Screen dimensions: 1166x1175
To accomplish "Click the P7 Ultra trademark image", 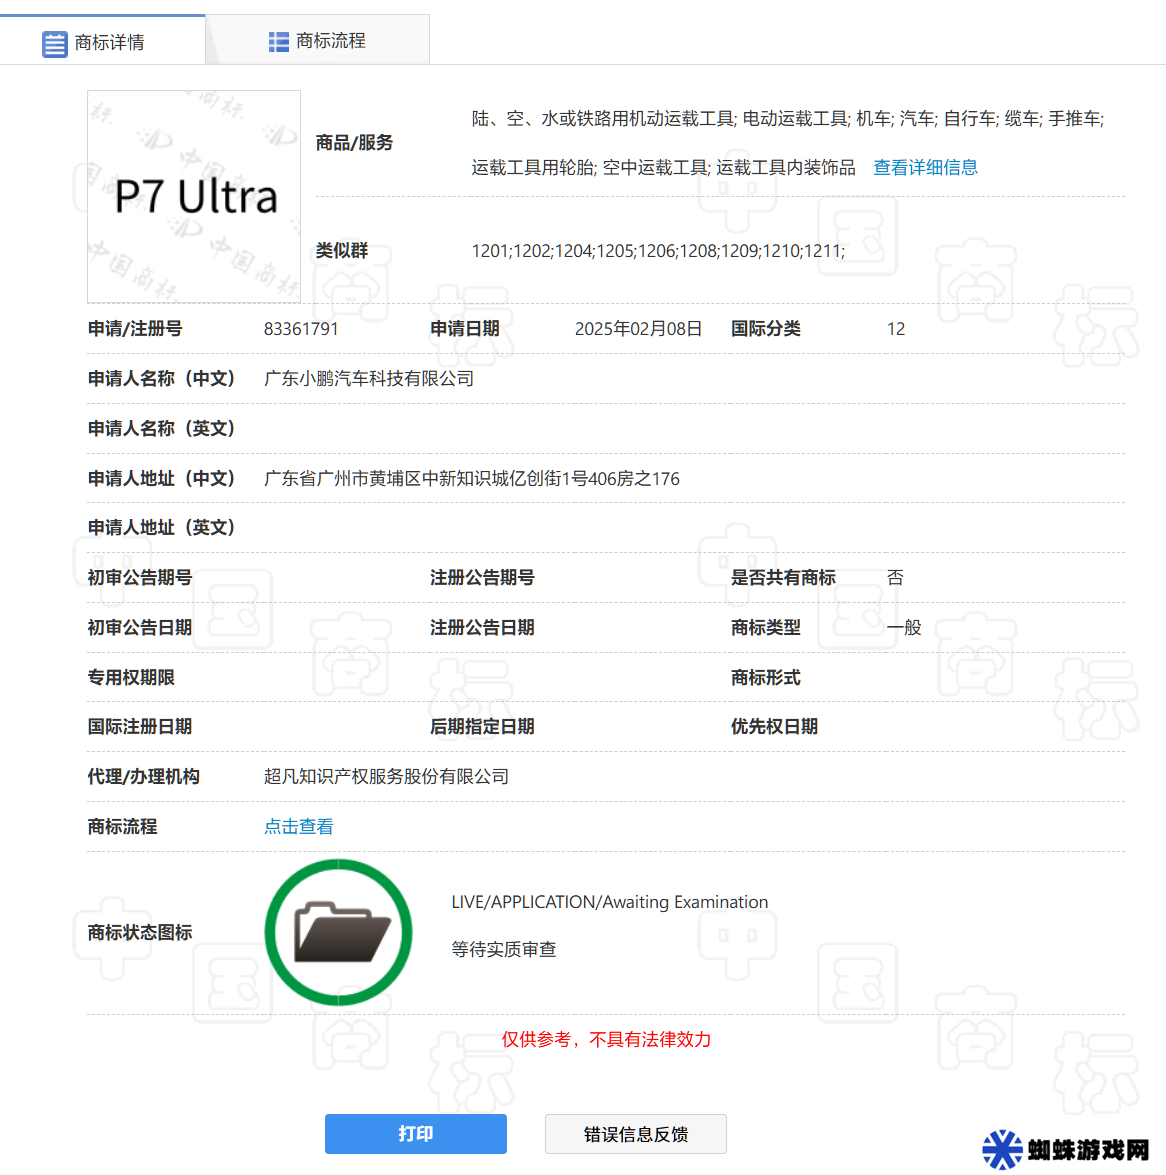I will (x=194, y=197).
